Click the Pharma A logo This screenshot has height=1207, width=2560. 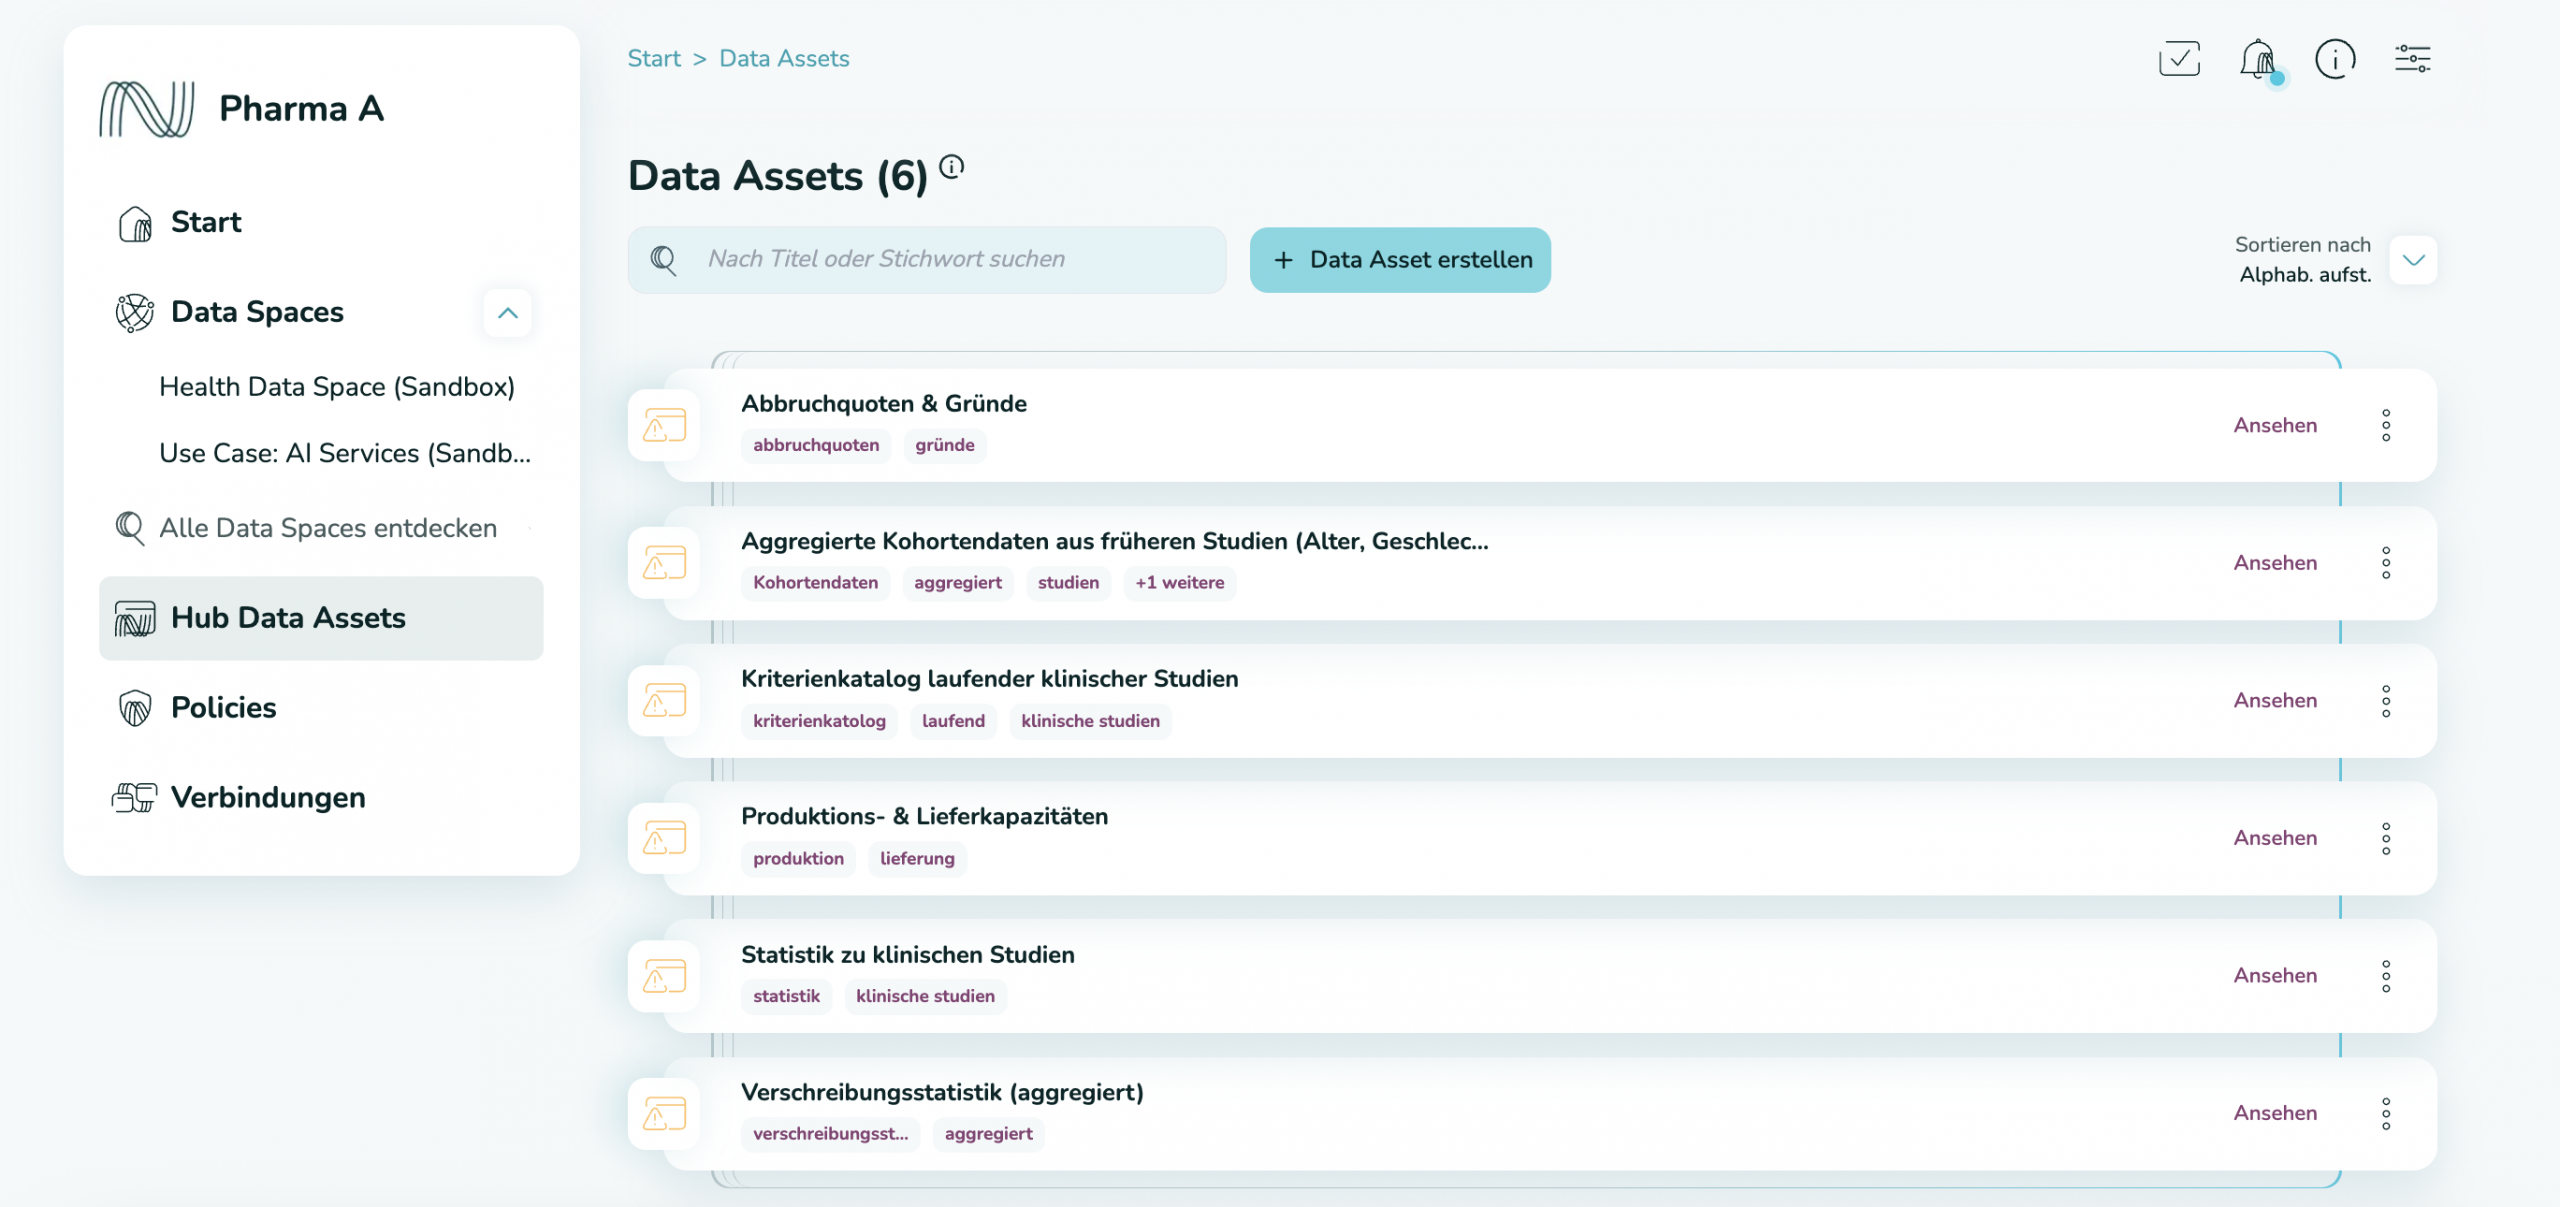click(146, 108)
